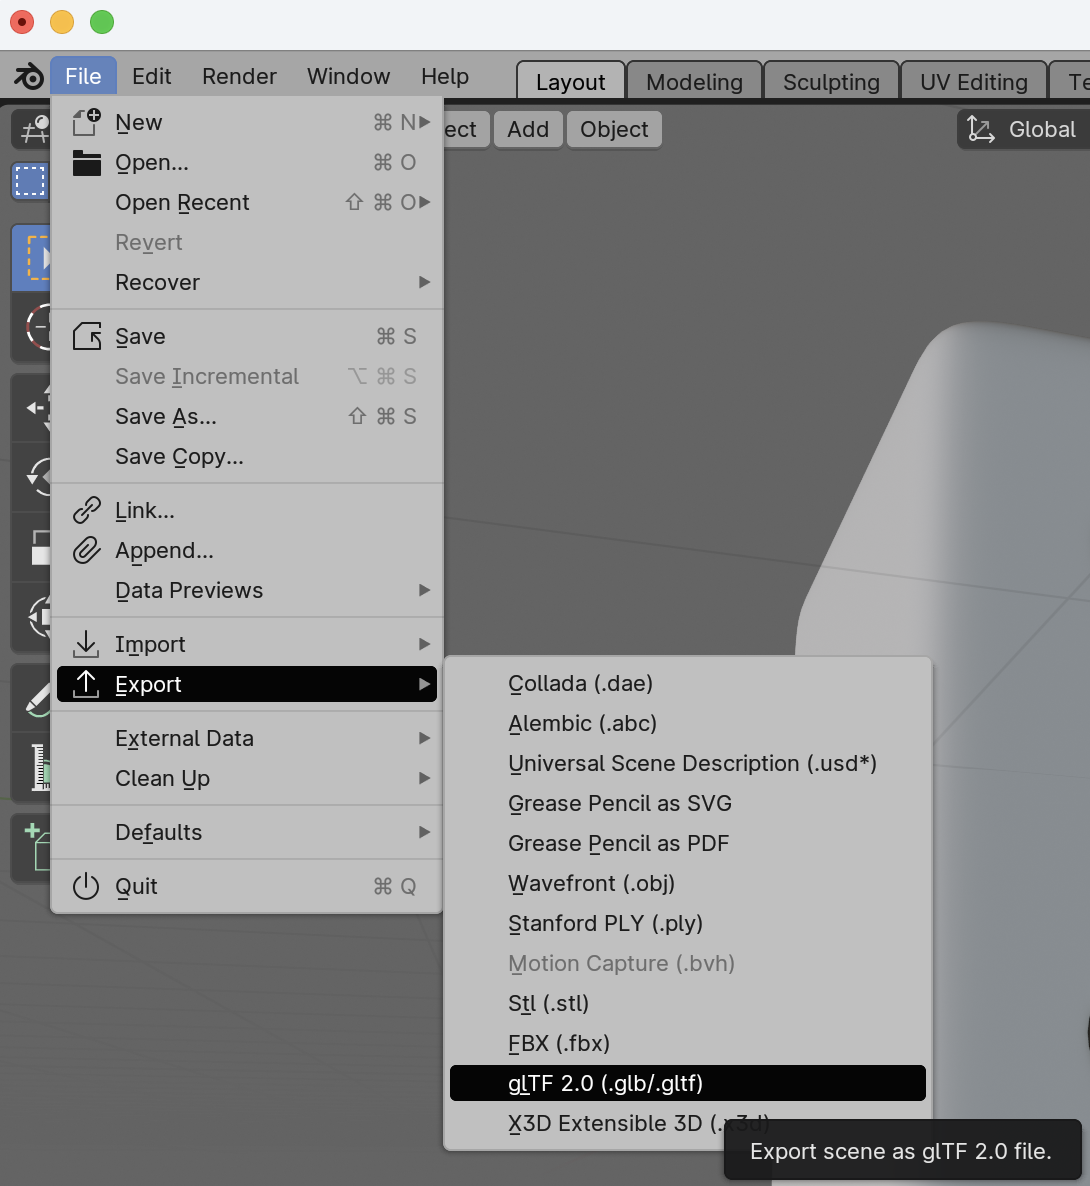This screenshot has height=1186, width=1090.
Task: Open the Help menu
Action: (x=445, y=76)
